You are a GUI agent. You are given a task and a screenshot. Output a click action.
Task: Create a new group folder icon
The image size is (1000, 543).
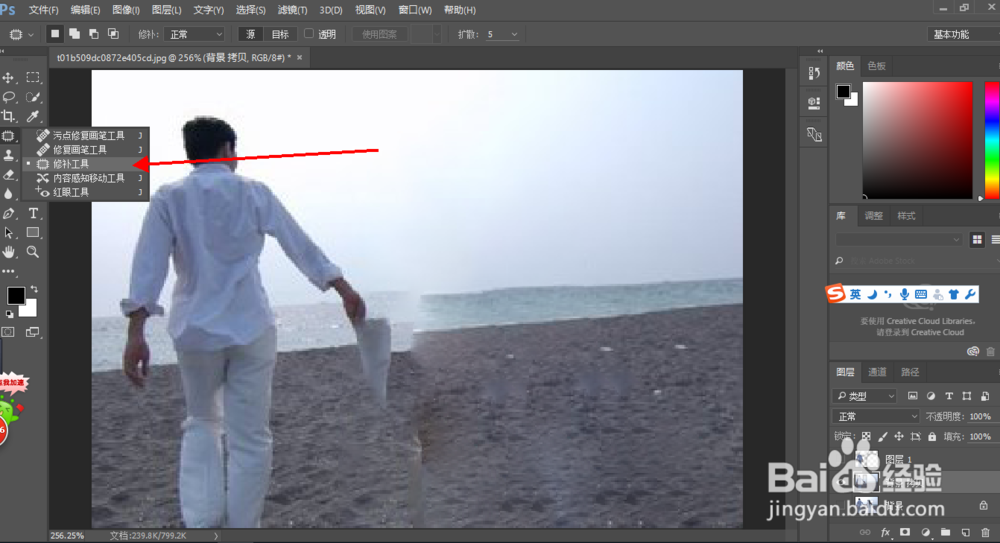coord(945,532)
